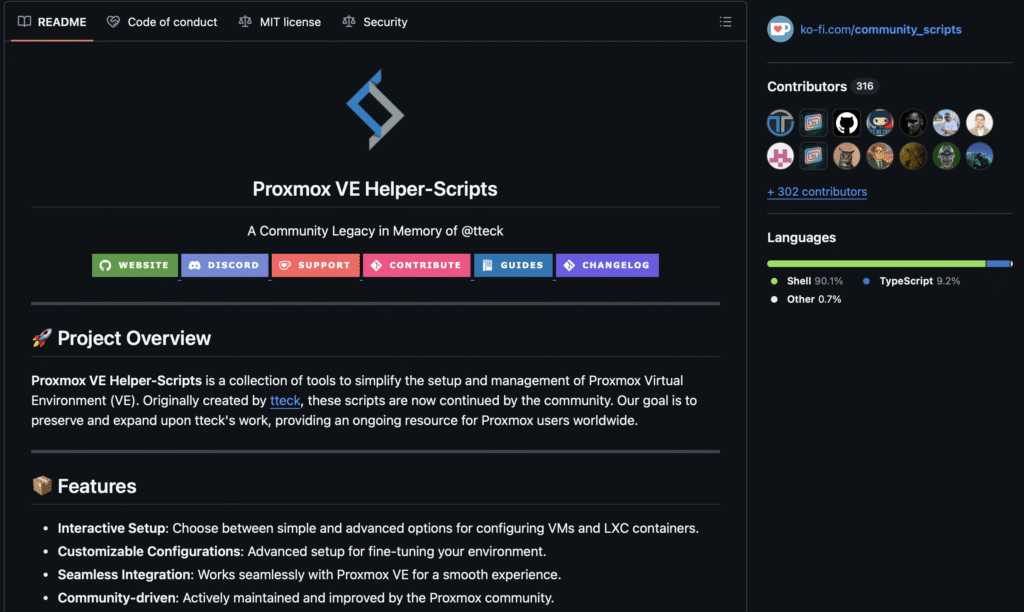Click the pink Contribute badge
The height and width of the screenshot is (612, 1024).
point(416,265)
